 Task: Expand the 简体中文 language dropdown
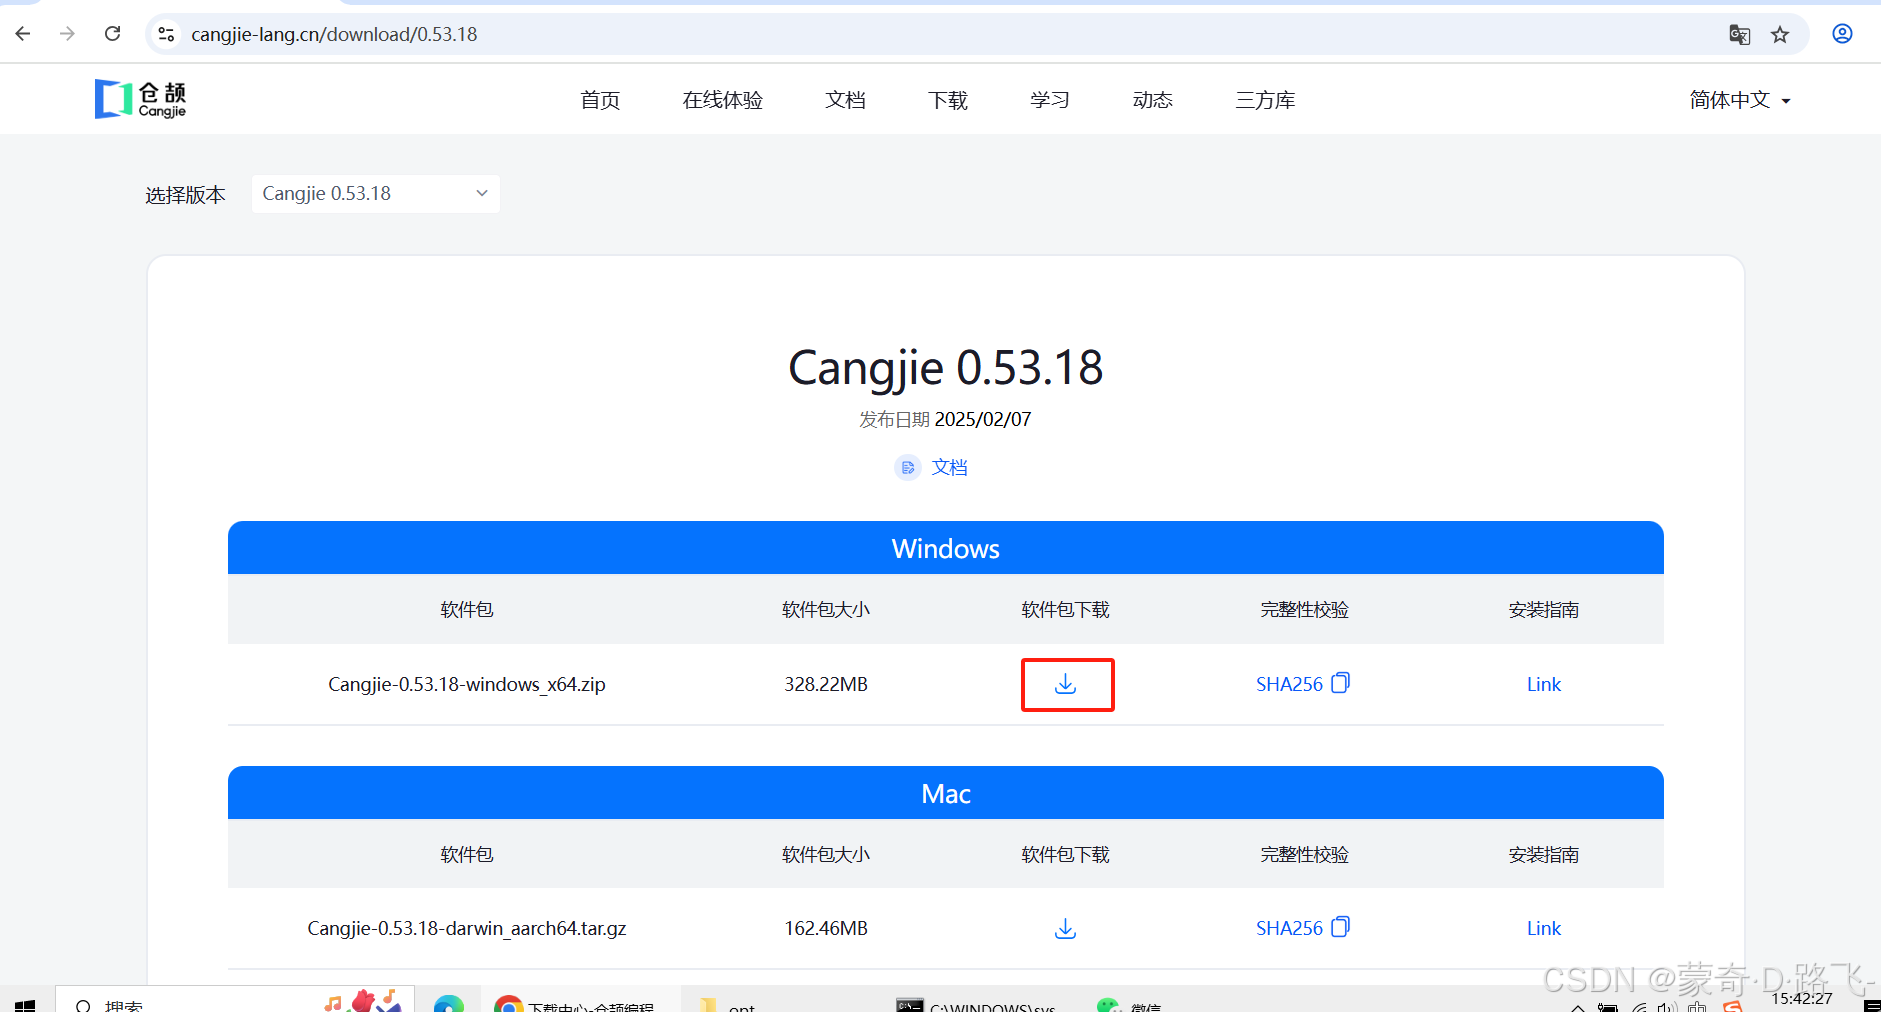click(x=1740, y=100)
